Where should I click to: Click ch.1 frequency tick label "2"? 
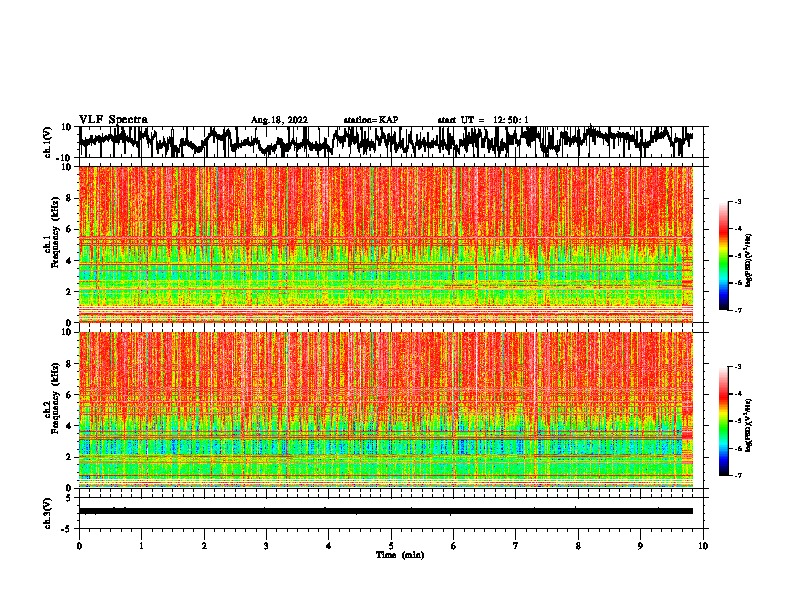(x=70, y=292)
